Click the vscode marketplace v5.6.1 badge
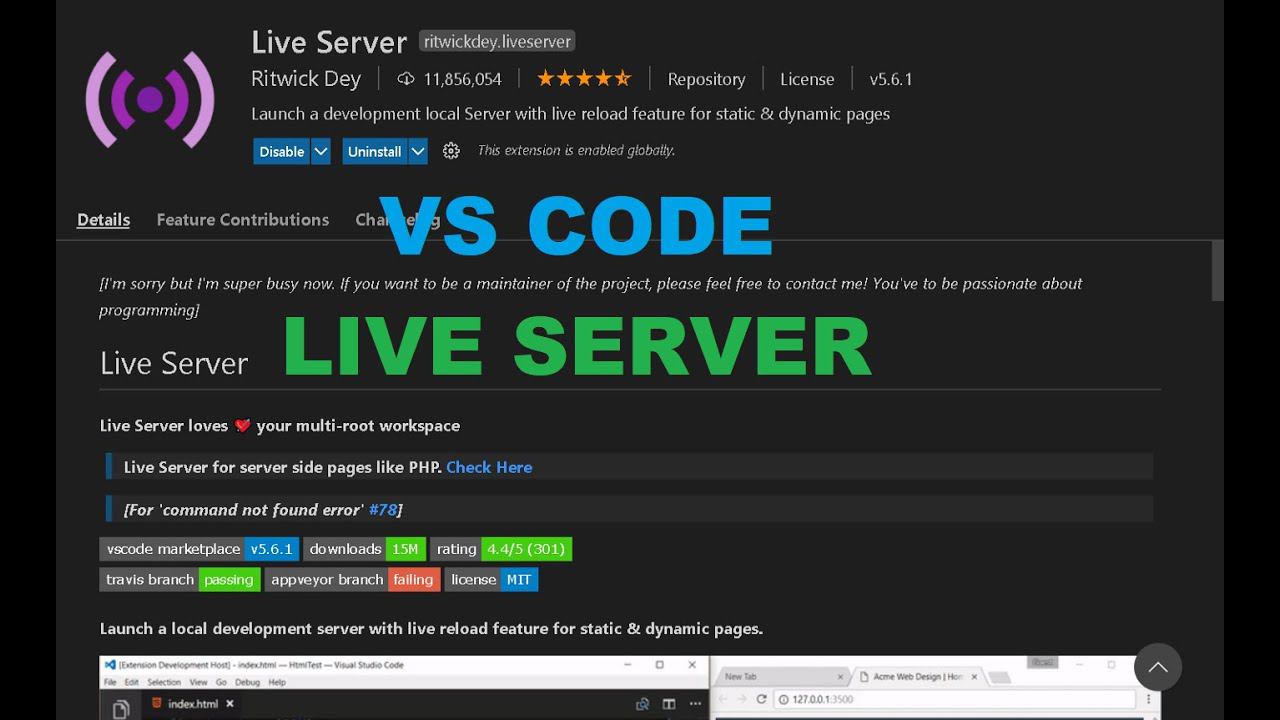Image resolution: width=1280 pixels, height=720 pixels. click(199, 549)
